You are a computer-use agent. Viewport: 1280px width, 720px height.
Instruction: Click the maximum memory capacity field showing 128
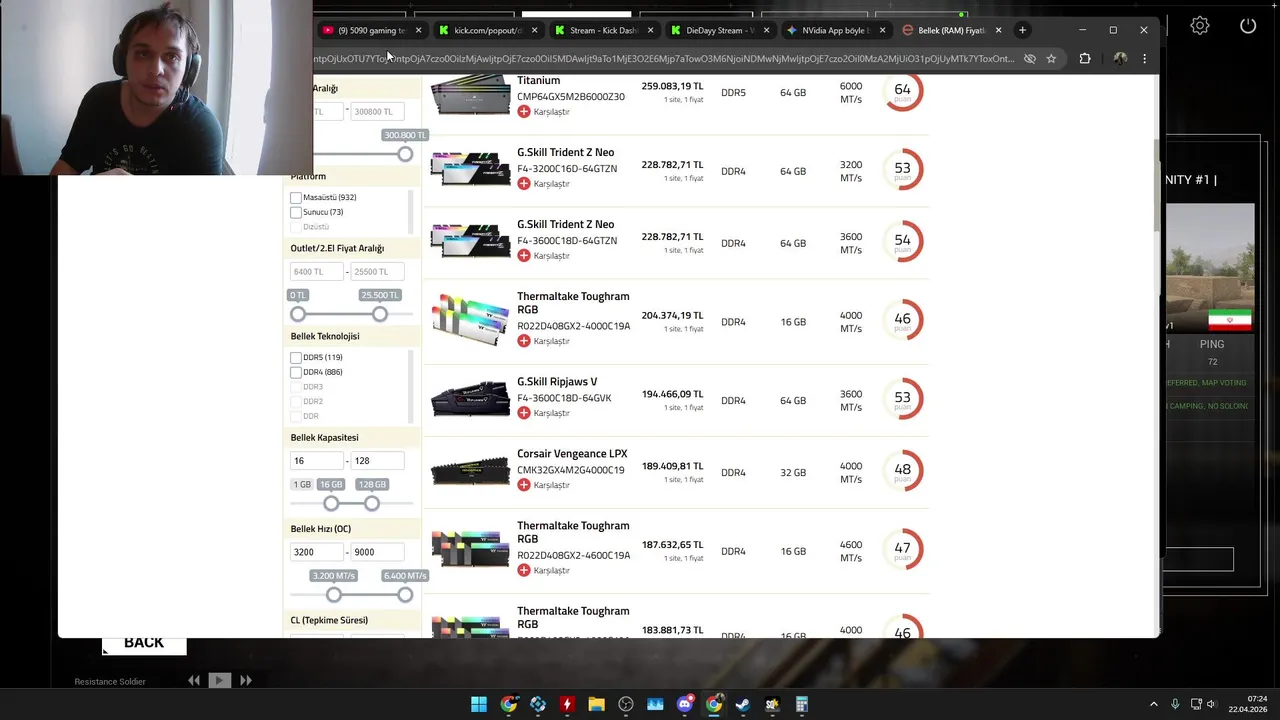click(377, 461)
